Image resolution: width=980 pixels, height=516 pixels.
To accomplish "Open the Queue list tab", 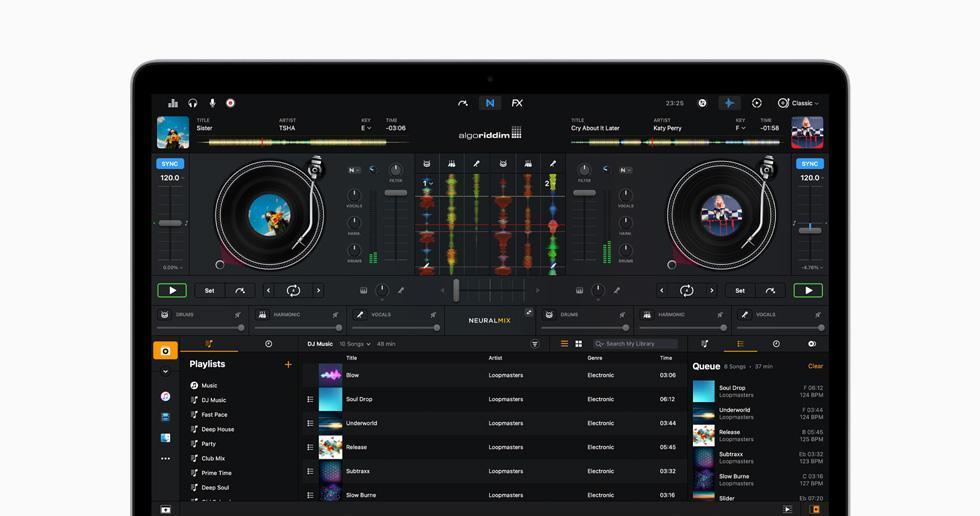I will [x=740, y=344].
